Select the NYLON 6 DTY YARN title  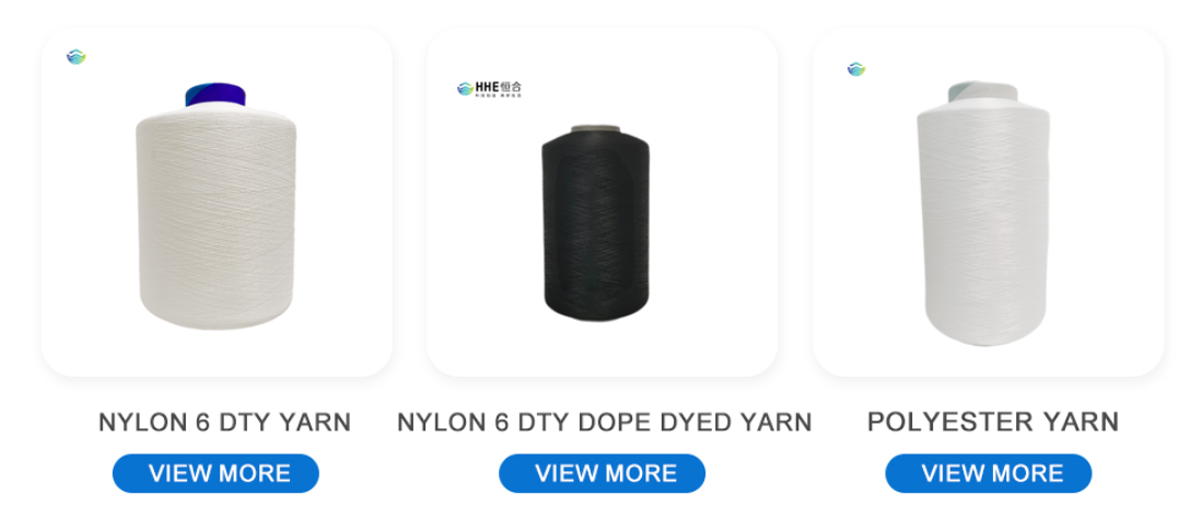(x=225, y=422)
